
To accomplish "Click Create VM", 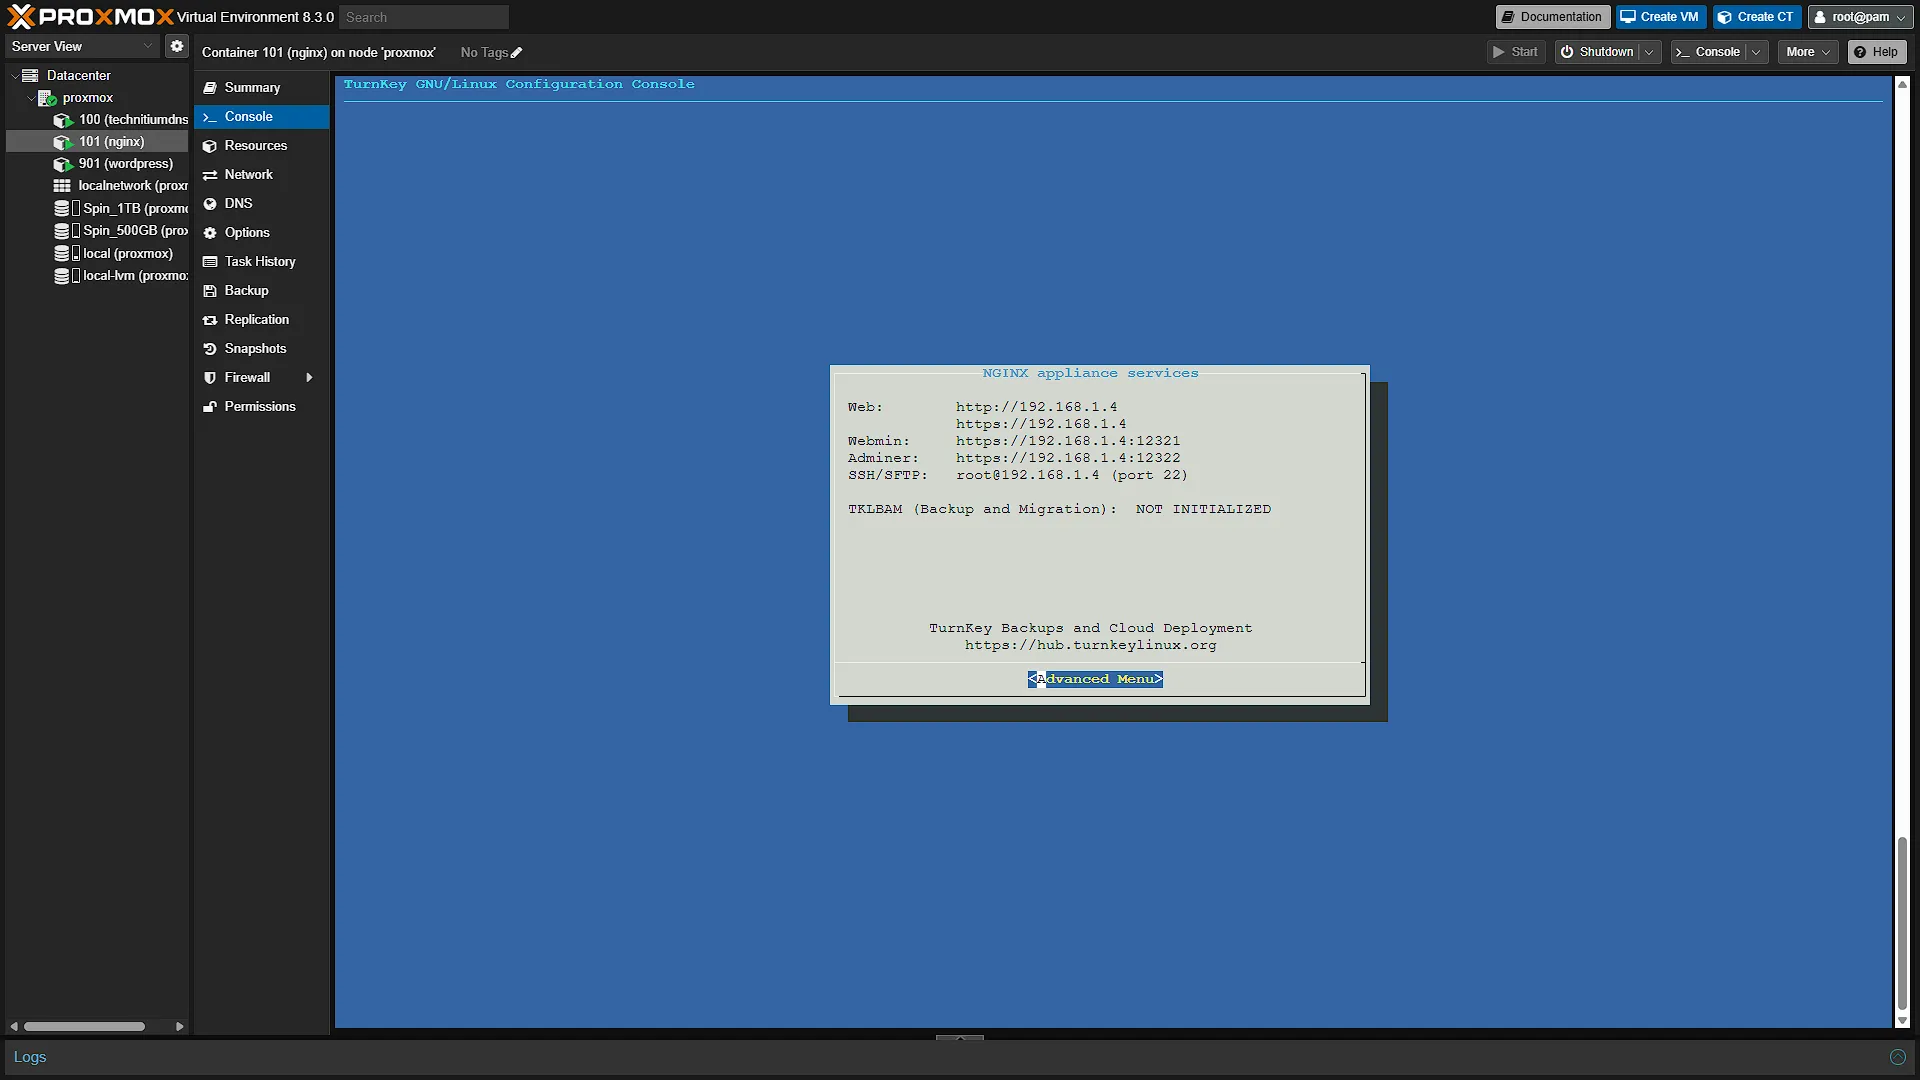I will (1660, 17).
